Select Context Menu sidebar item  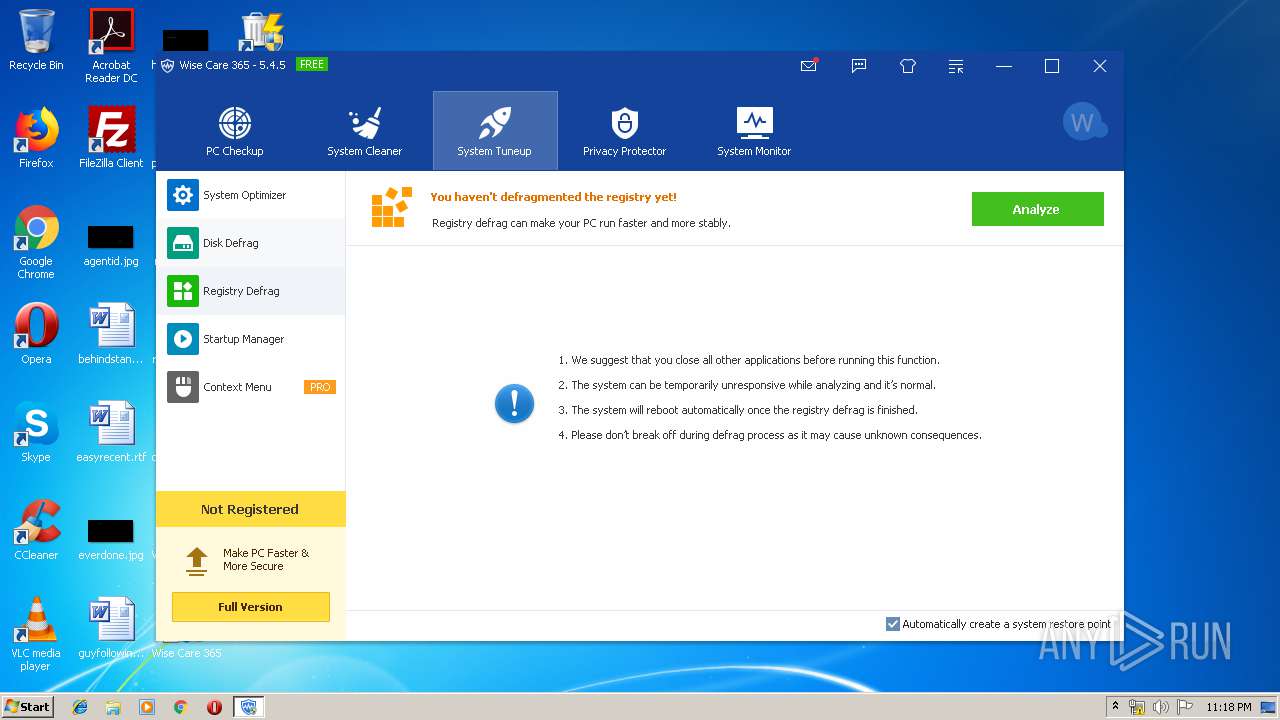click(x=251, y=387)
